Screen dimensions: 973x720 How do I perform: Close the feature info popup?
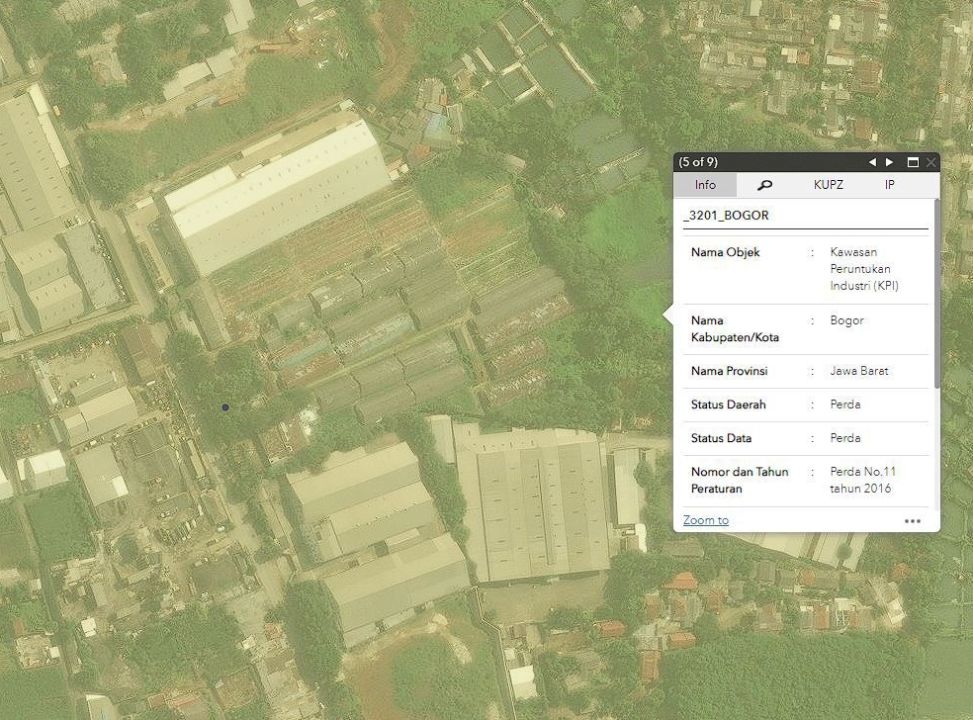click(x=931, y=162)
